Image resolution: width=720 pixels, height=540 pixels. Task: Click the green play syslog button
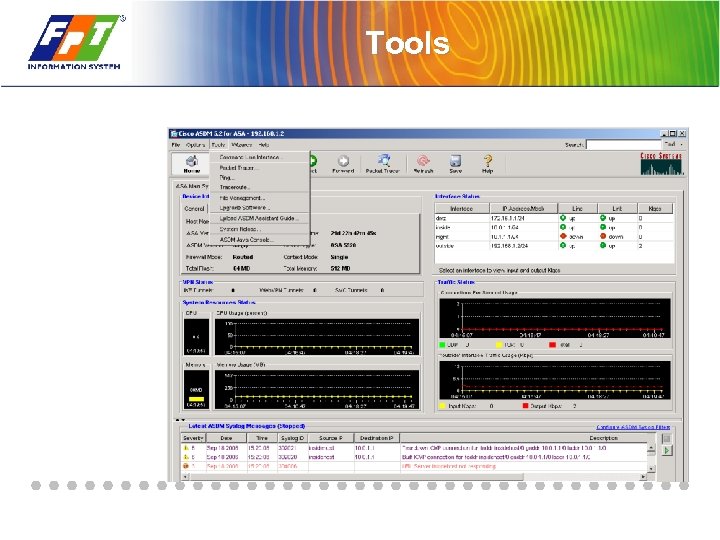667,450
